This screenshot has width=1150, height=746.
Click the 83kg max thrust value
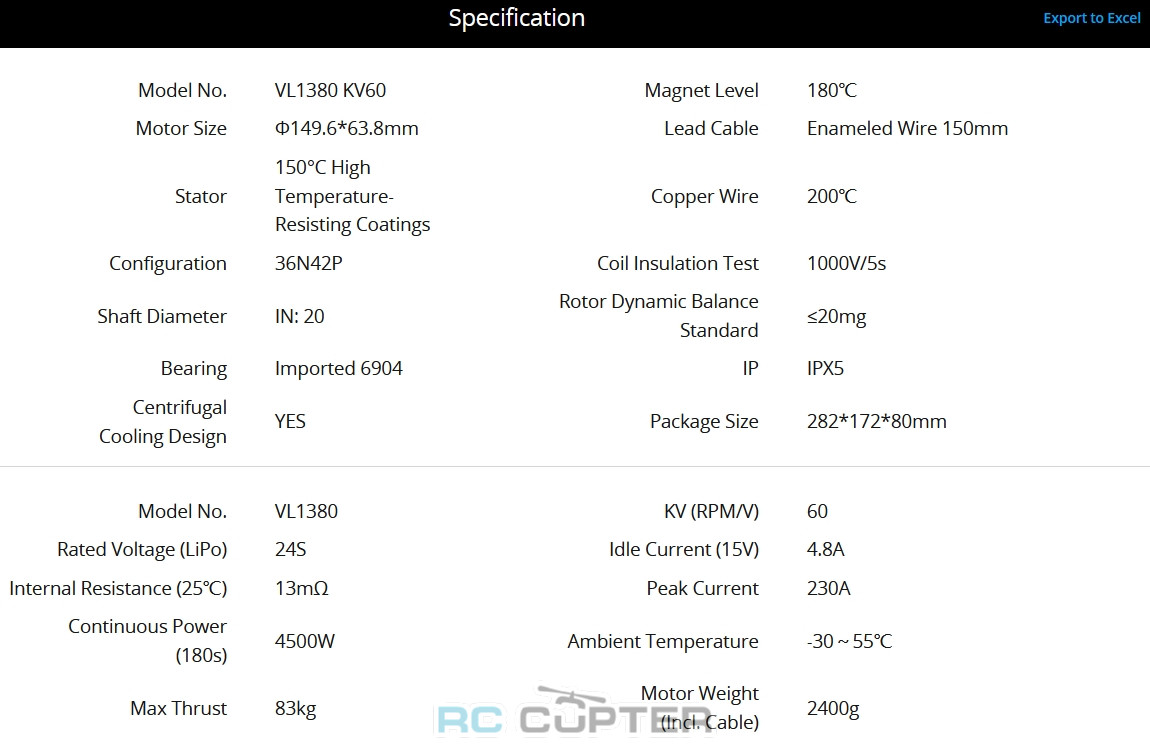[x=295, y=708]
